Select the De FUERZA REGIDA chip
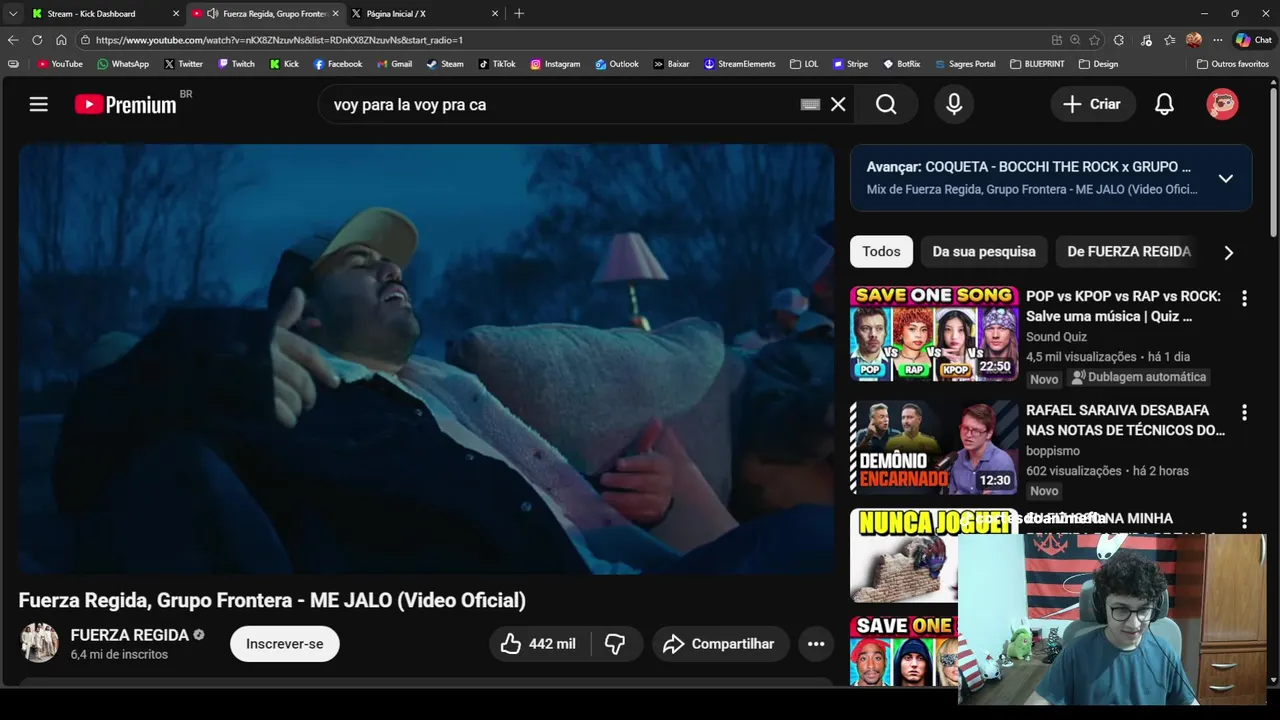Viewport: 1280px width, 720px height. (x=1129, y=251)
